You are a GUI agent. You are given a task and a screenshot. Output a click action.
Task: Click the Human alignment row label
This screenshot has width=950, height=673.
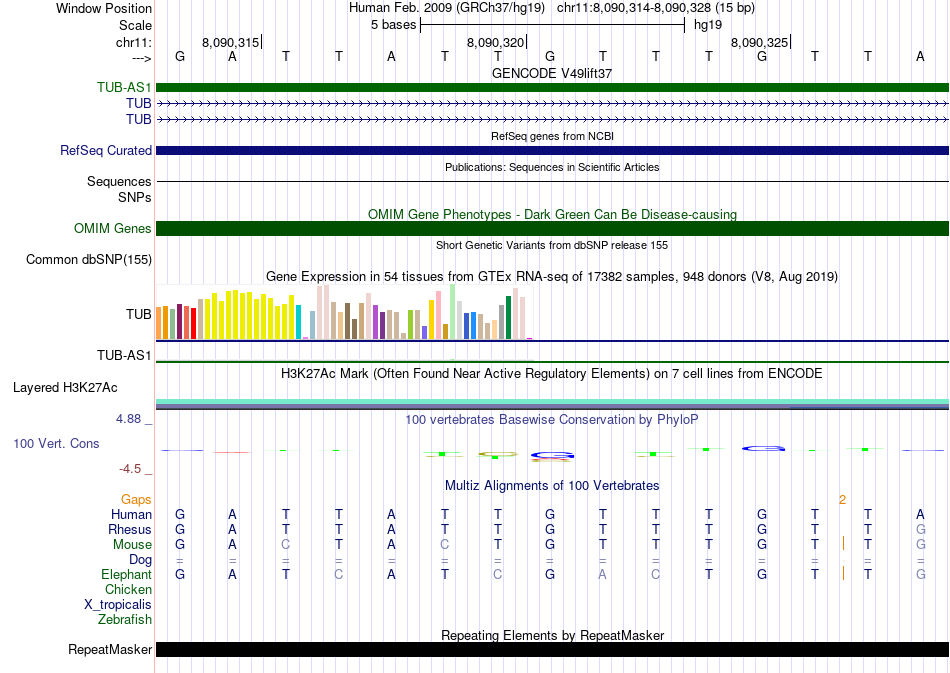[131, 514]
